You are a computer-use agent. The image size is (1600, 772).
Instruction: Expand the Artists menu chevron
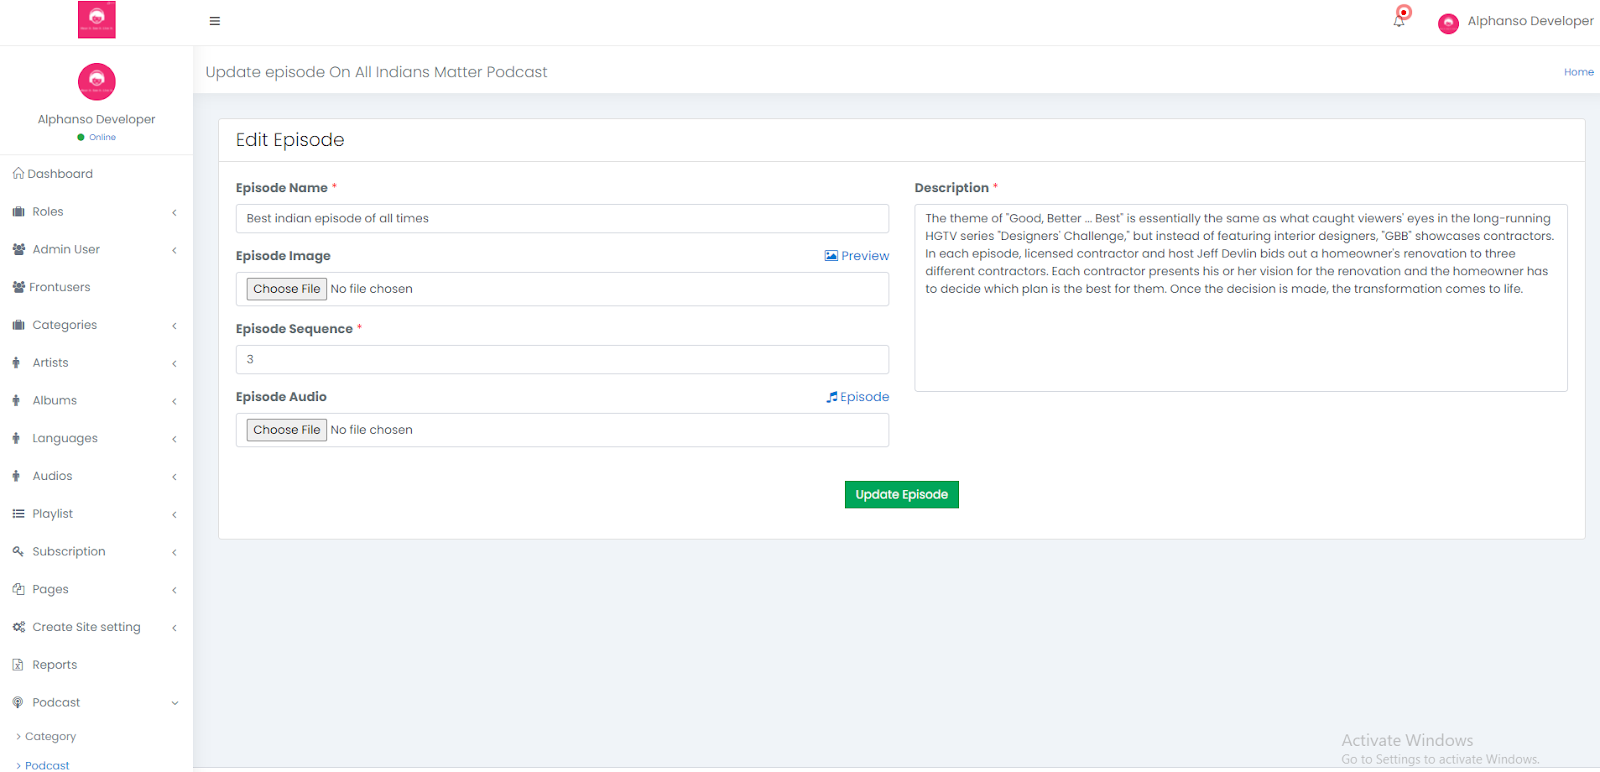click(x=174, y=364)
